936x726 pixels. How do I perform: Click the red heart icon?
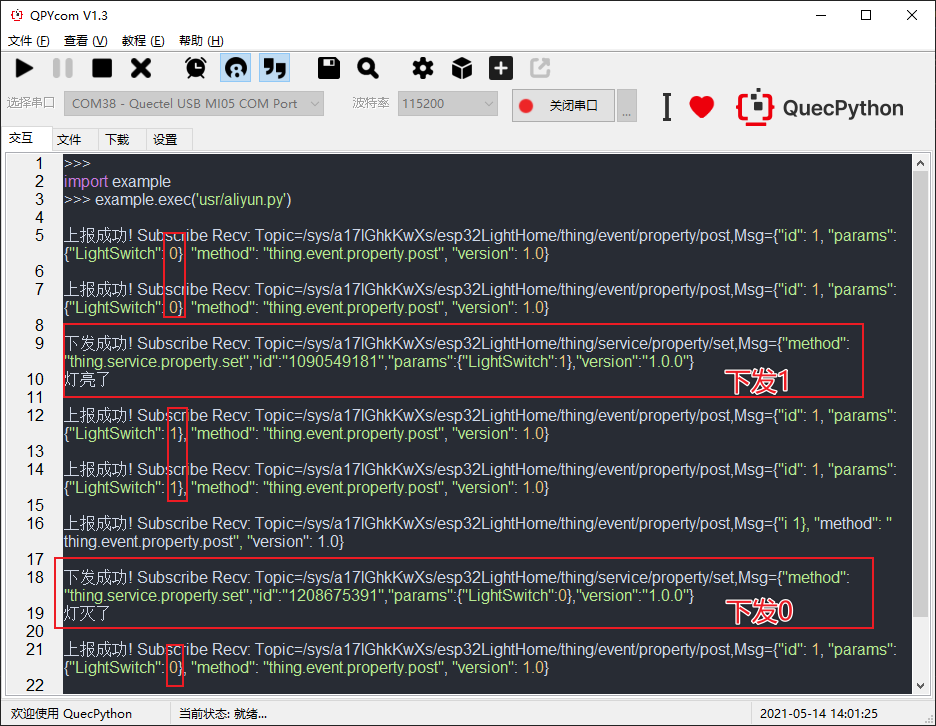pyautogui.click(x=701, y=106)
